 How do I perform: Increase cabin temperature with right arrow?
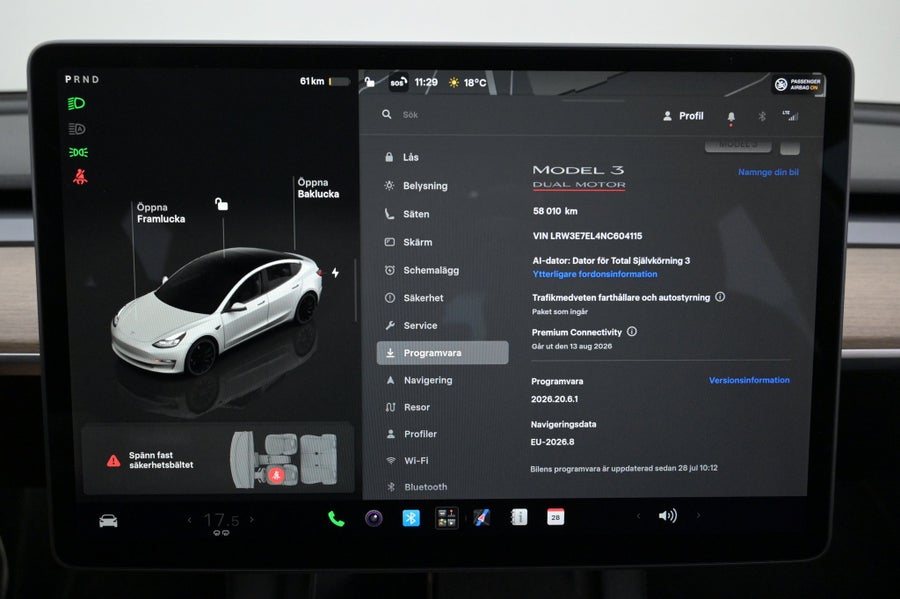(x=251, y=520)
